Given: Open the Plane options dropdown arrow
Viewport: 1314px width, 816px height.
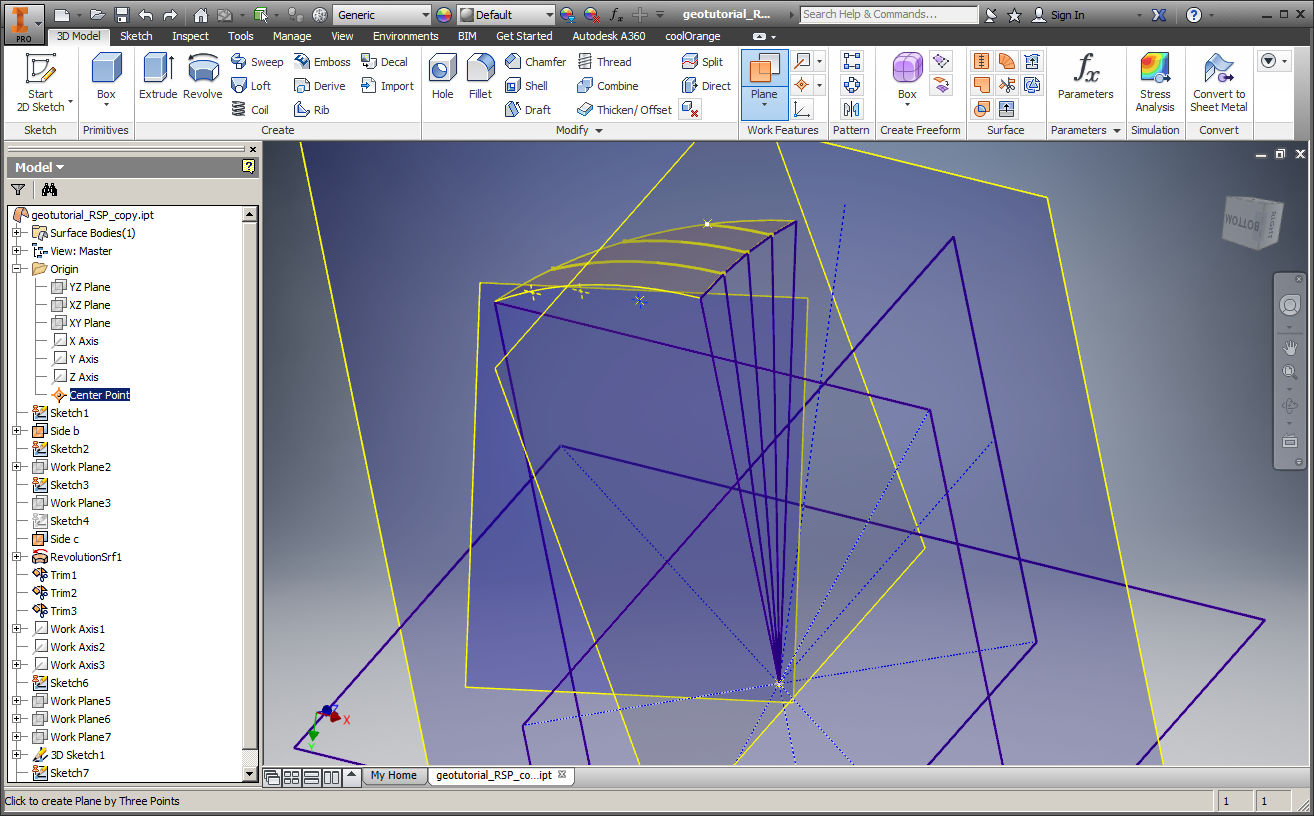Looking at the screenshot, I should [764, 105].
